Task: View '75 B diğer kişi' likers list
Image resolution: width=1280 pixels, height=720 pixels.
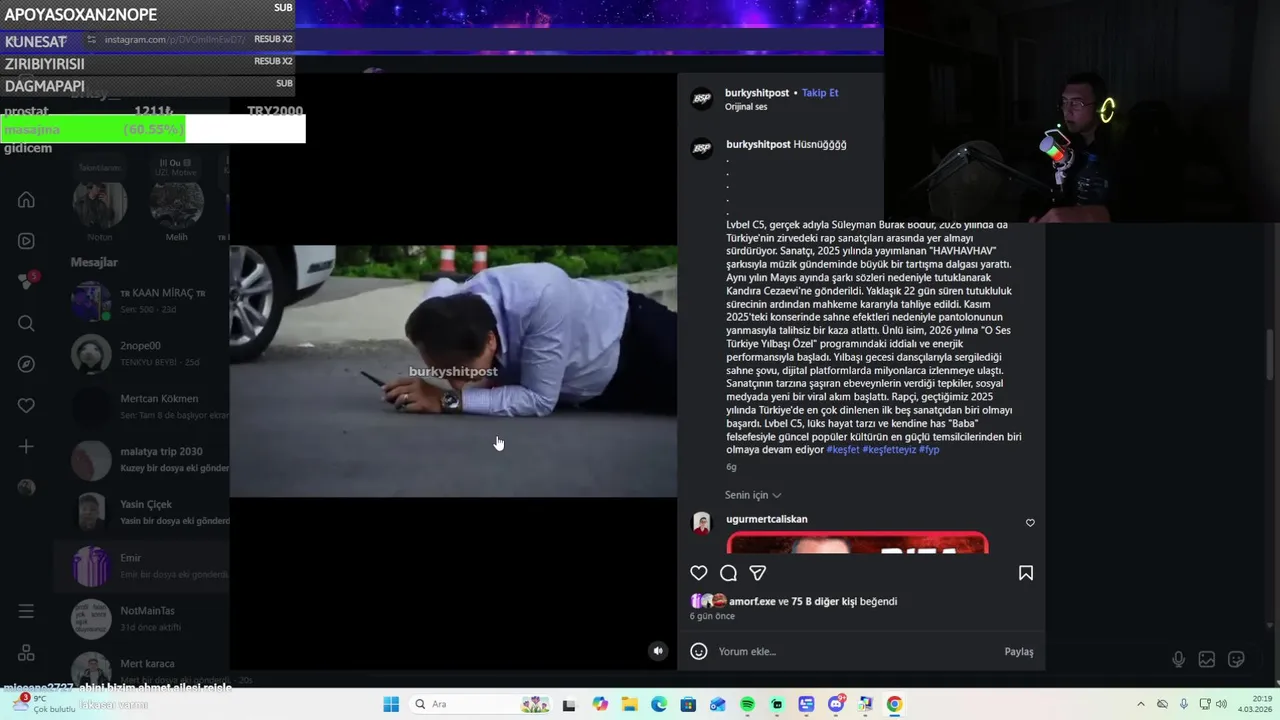Action: (x=824, y=601)
